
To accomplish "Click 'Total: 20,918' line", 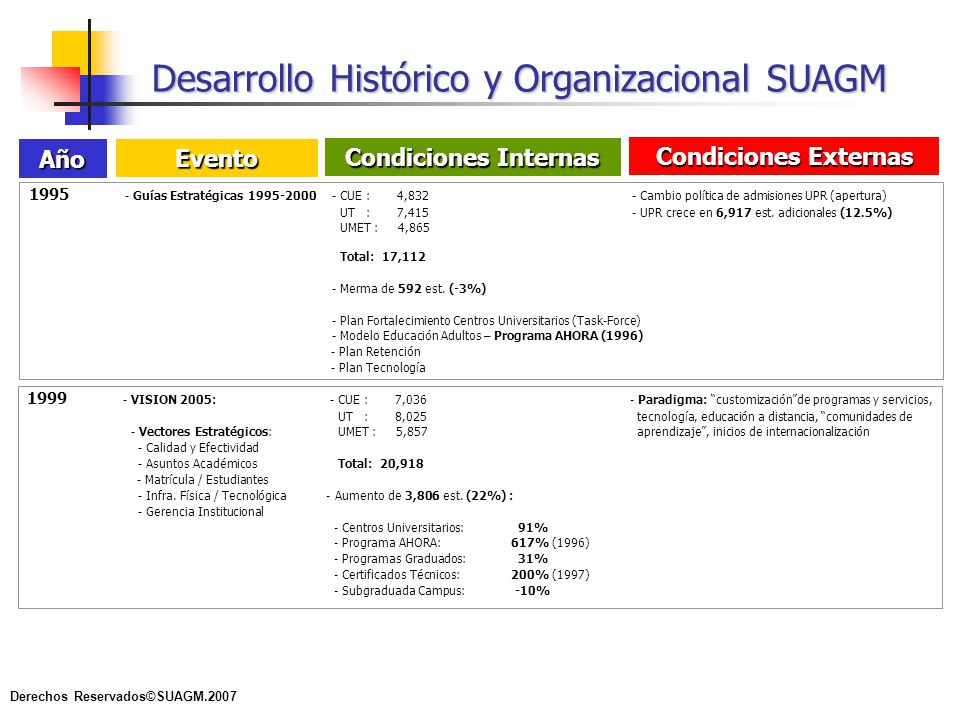I will click(x=380, y=463).
